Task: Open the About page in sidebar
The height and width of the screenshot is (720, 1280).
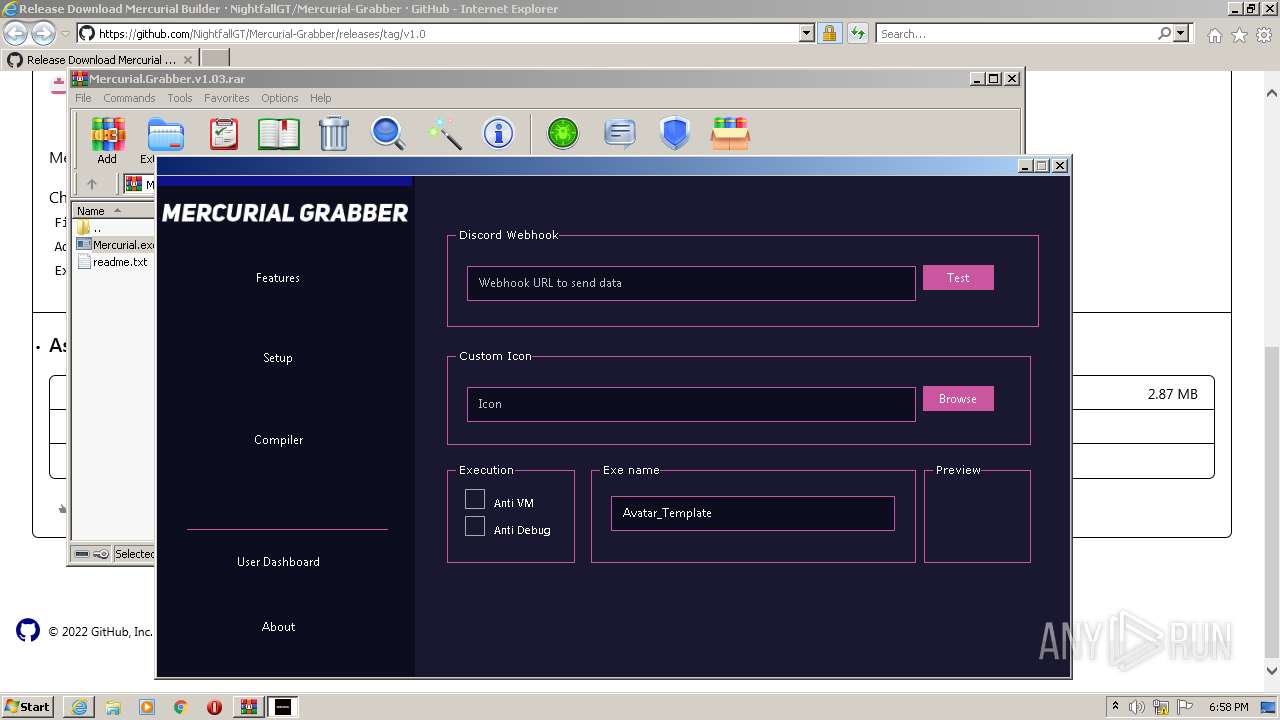Action: [x=278, y=627]
